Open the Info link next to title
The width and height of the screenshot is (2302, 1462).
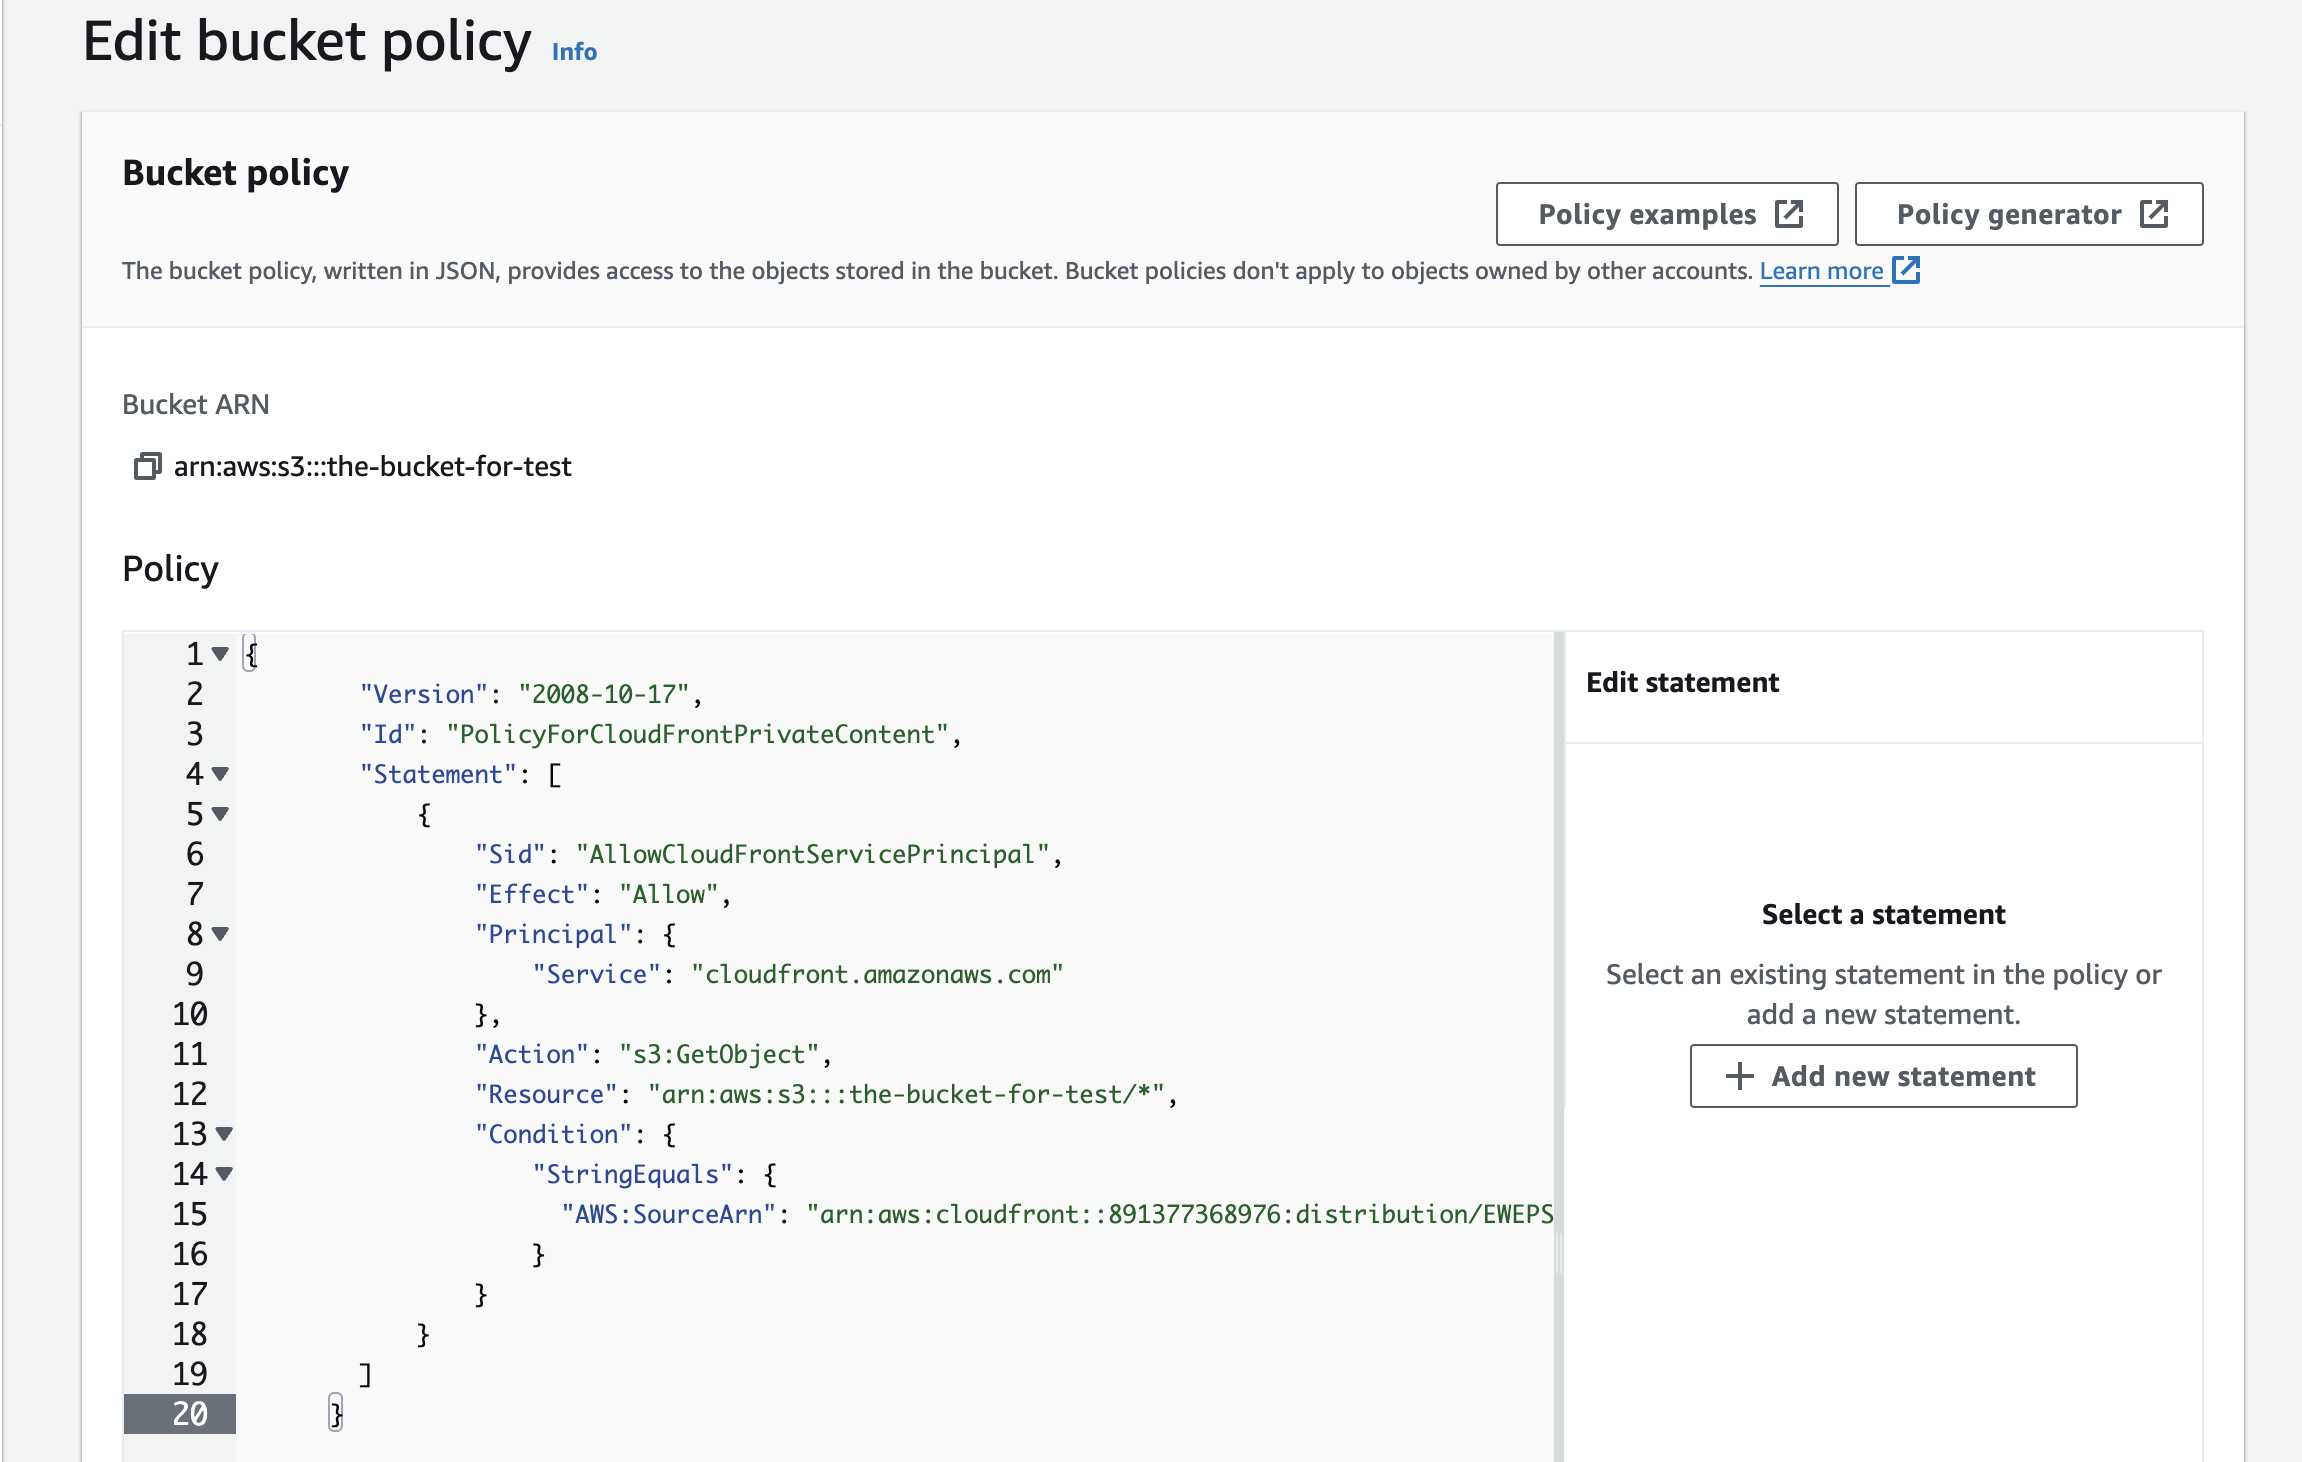coord(574,52)
